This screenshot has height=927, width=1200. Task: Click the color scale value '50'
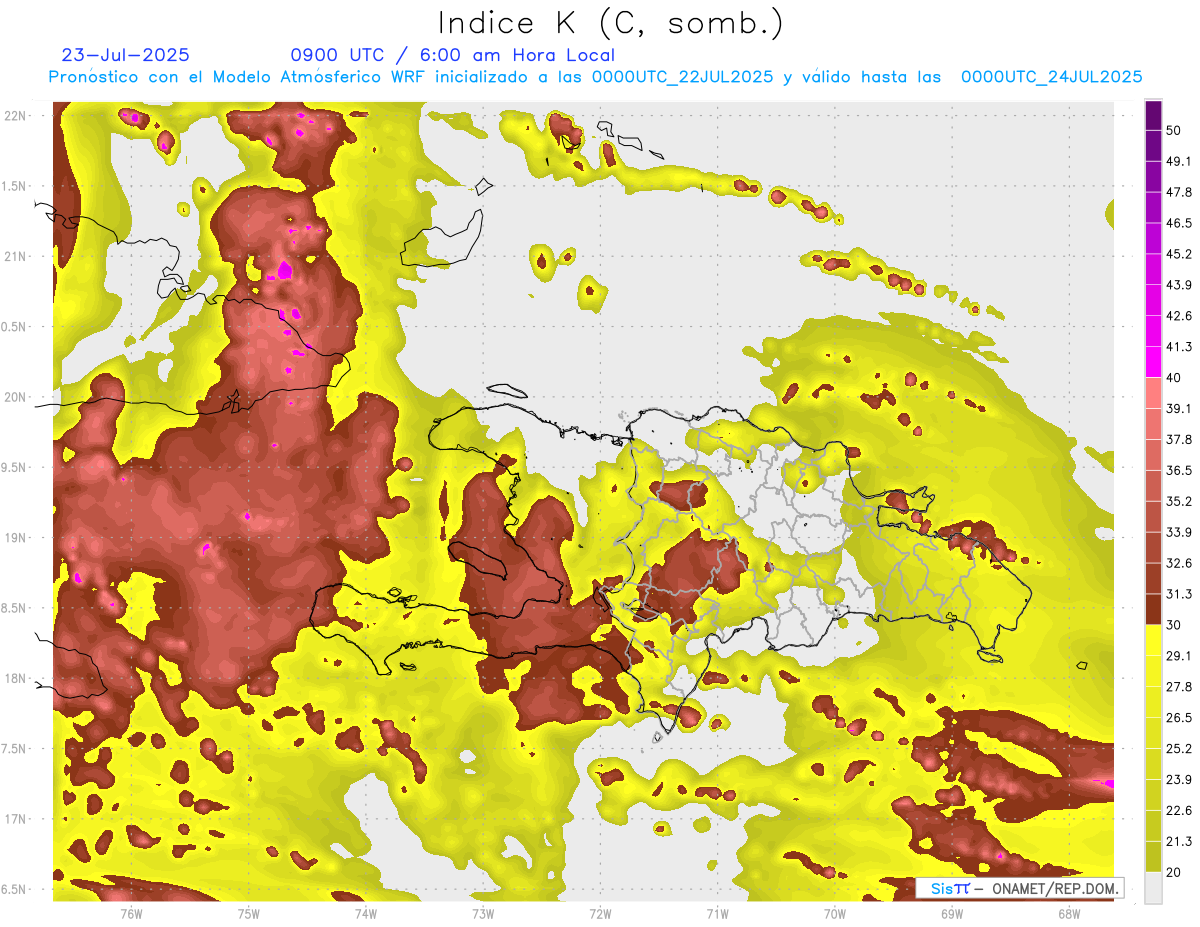pyautogui.click(x=1174, y=130)
